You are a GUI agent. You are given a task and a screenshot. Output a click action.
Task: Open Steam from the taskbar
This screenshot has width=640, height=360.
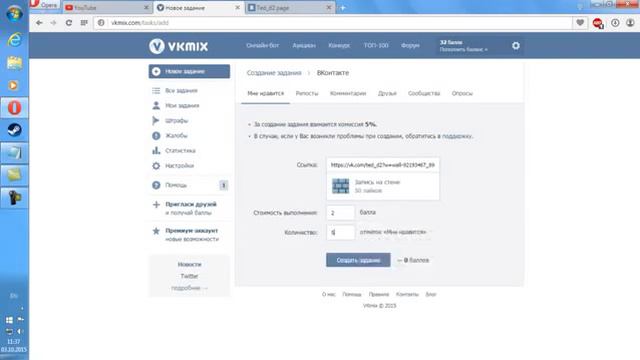point(14,130)
